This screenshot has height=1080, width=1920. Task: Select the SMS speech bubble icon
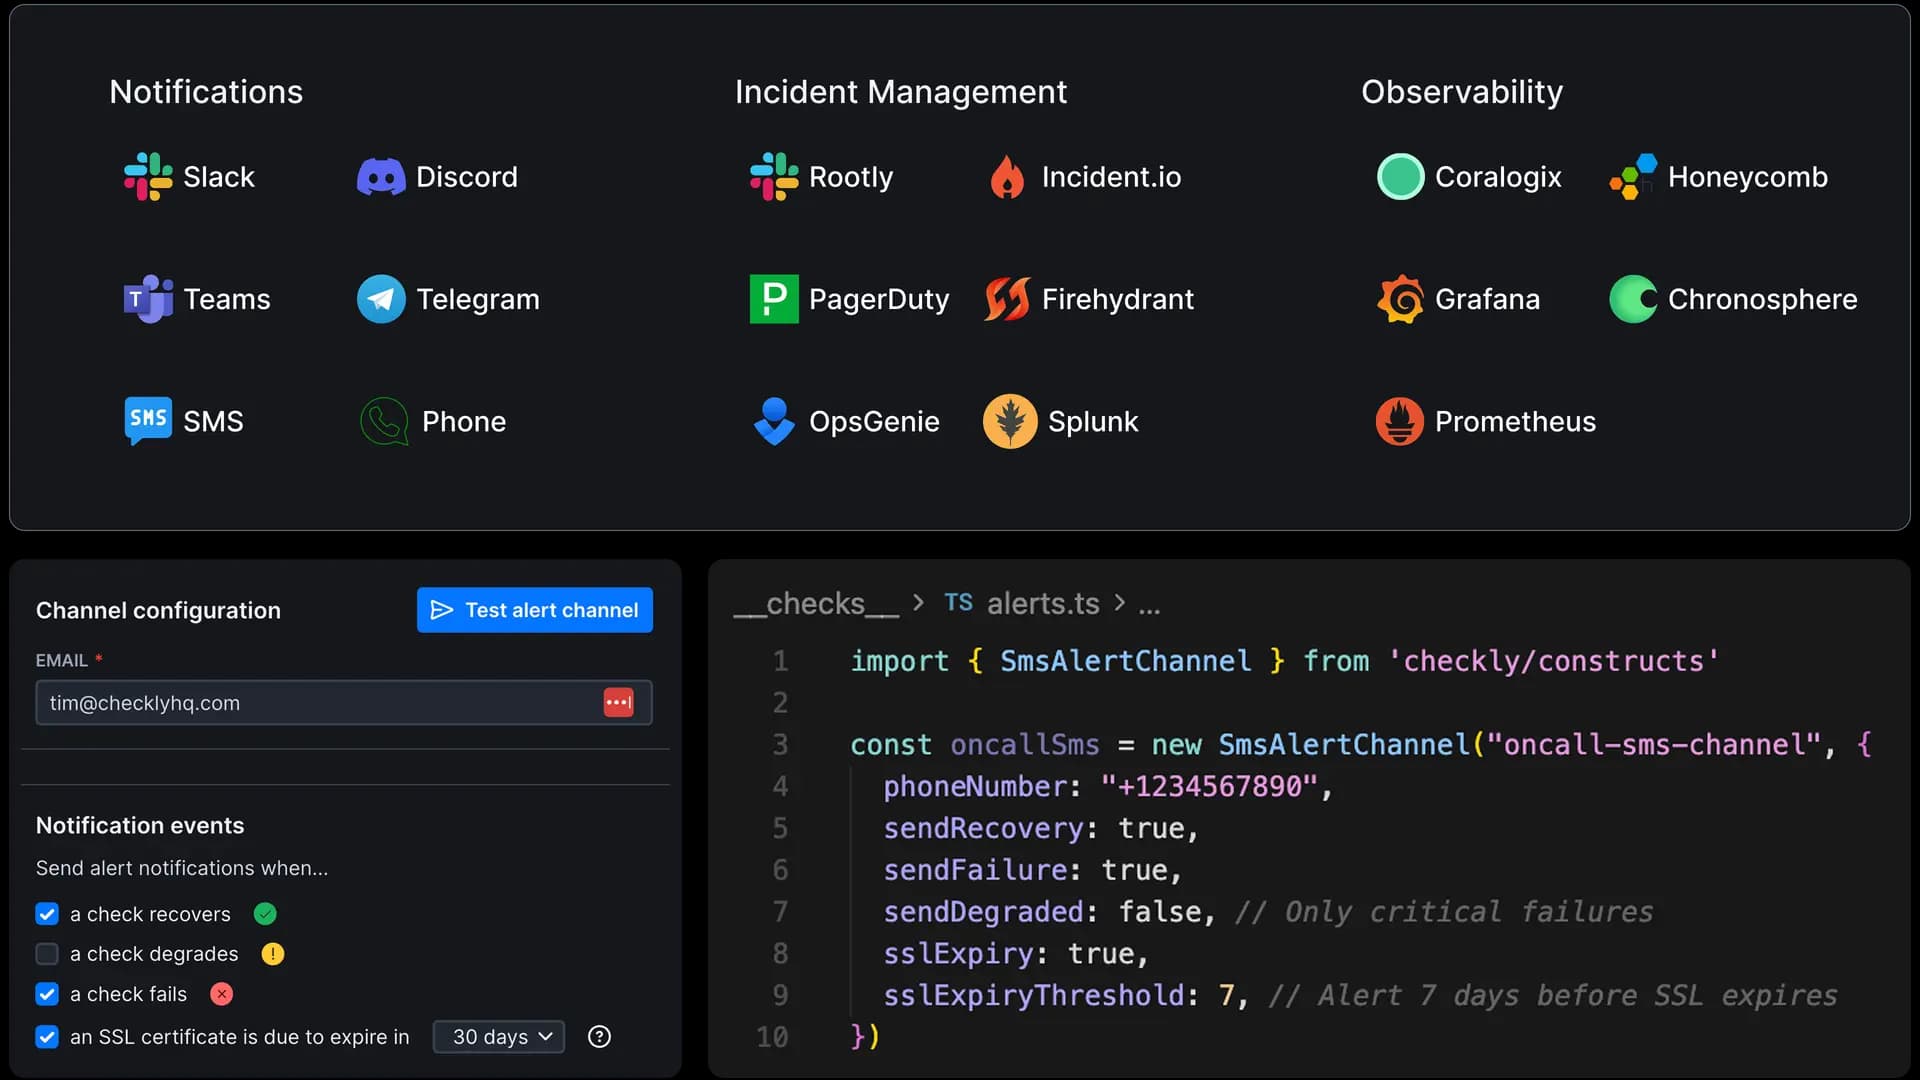click(x=148, y=421)
